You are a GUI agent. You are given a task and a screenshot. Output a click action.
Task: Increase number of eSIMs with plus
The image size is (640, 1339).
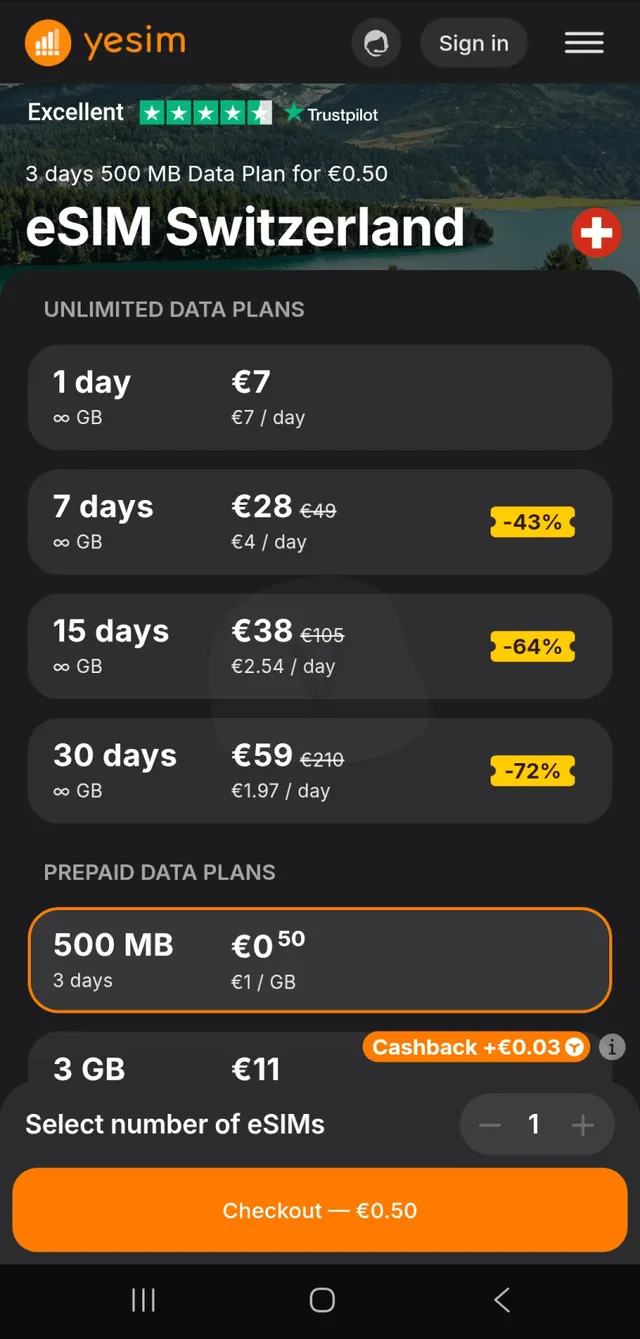582,1125
